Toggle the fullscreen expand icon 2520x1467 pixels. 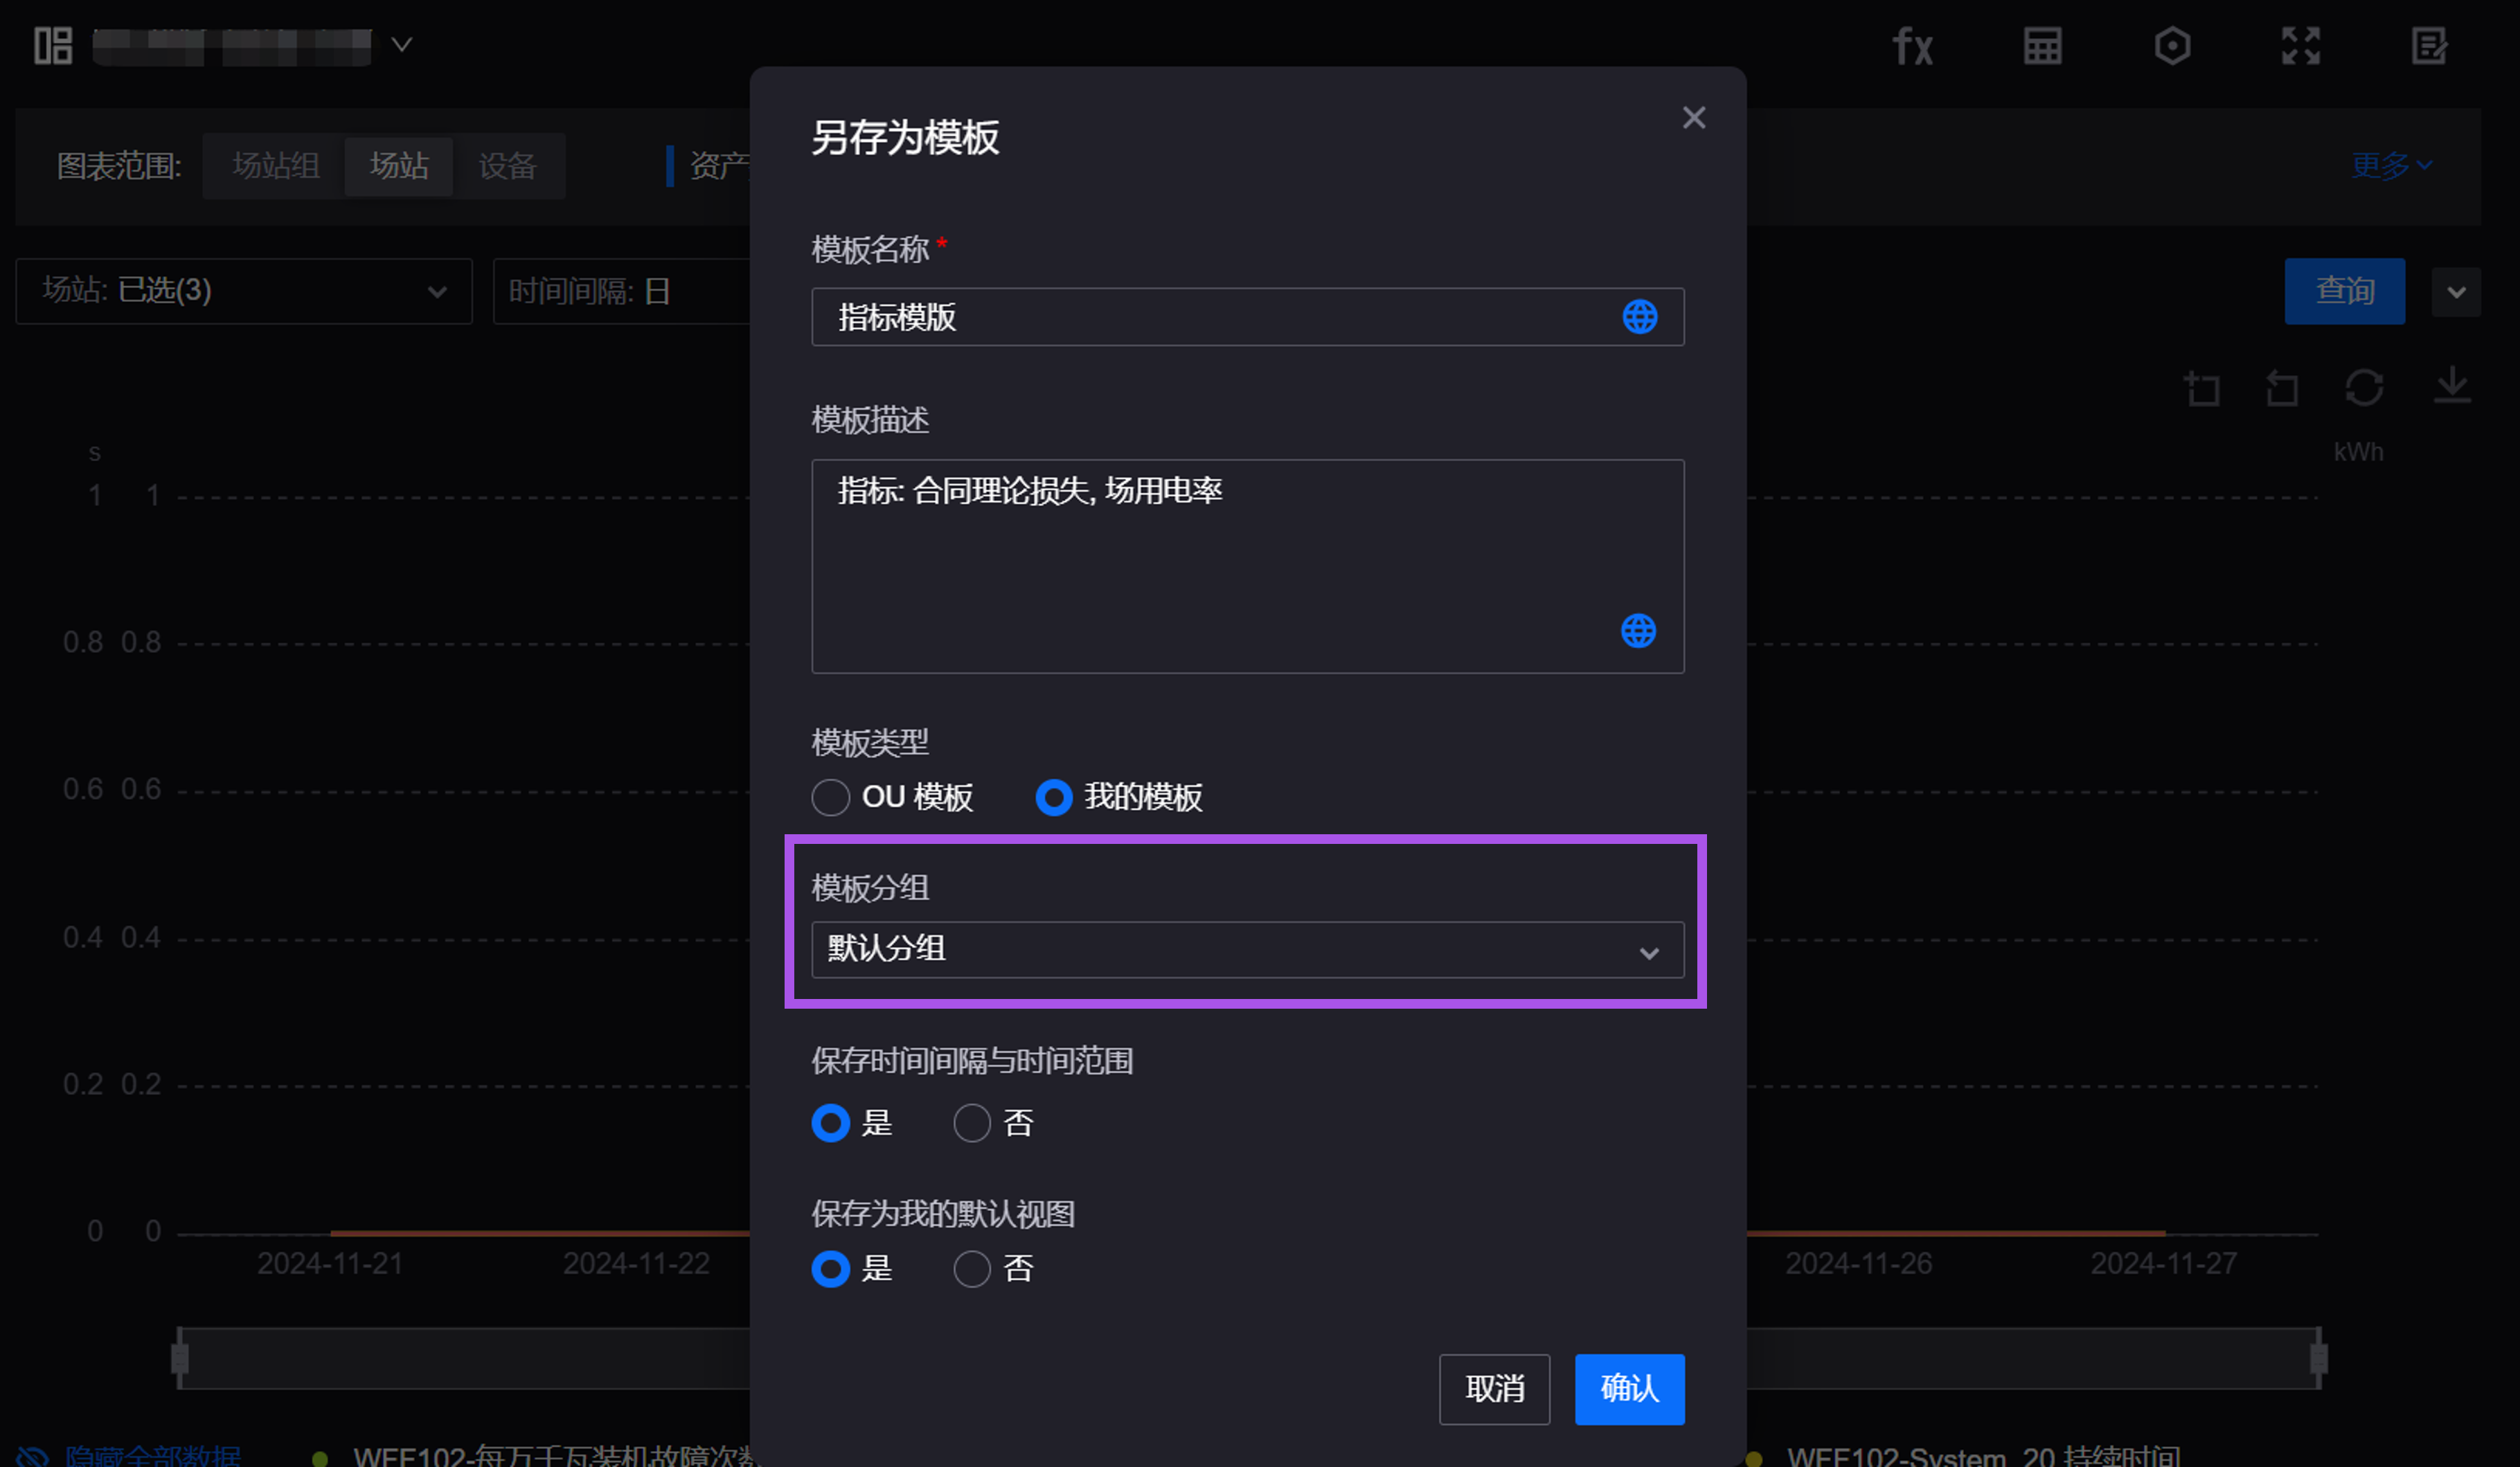click(x=2300, y=46)
